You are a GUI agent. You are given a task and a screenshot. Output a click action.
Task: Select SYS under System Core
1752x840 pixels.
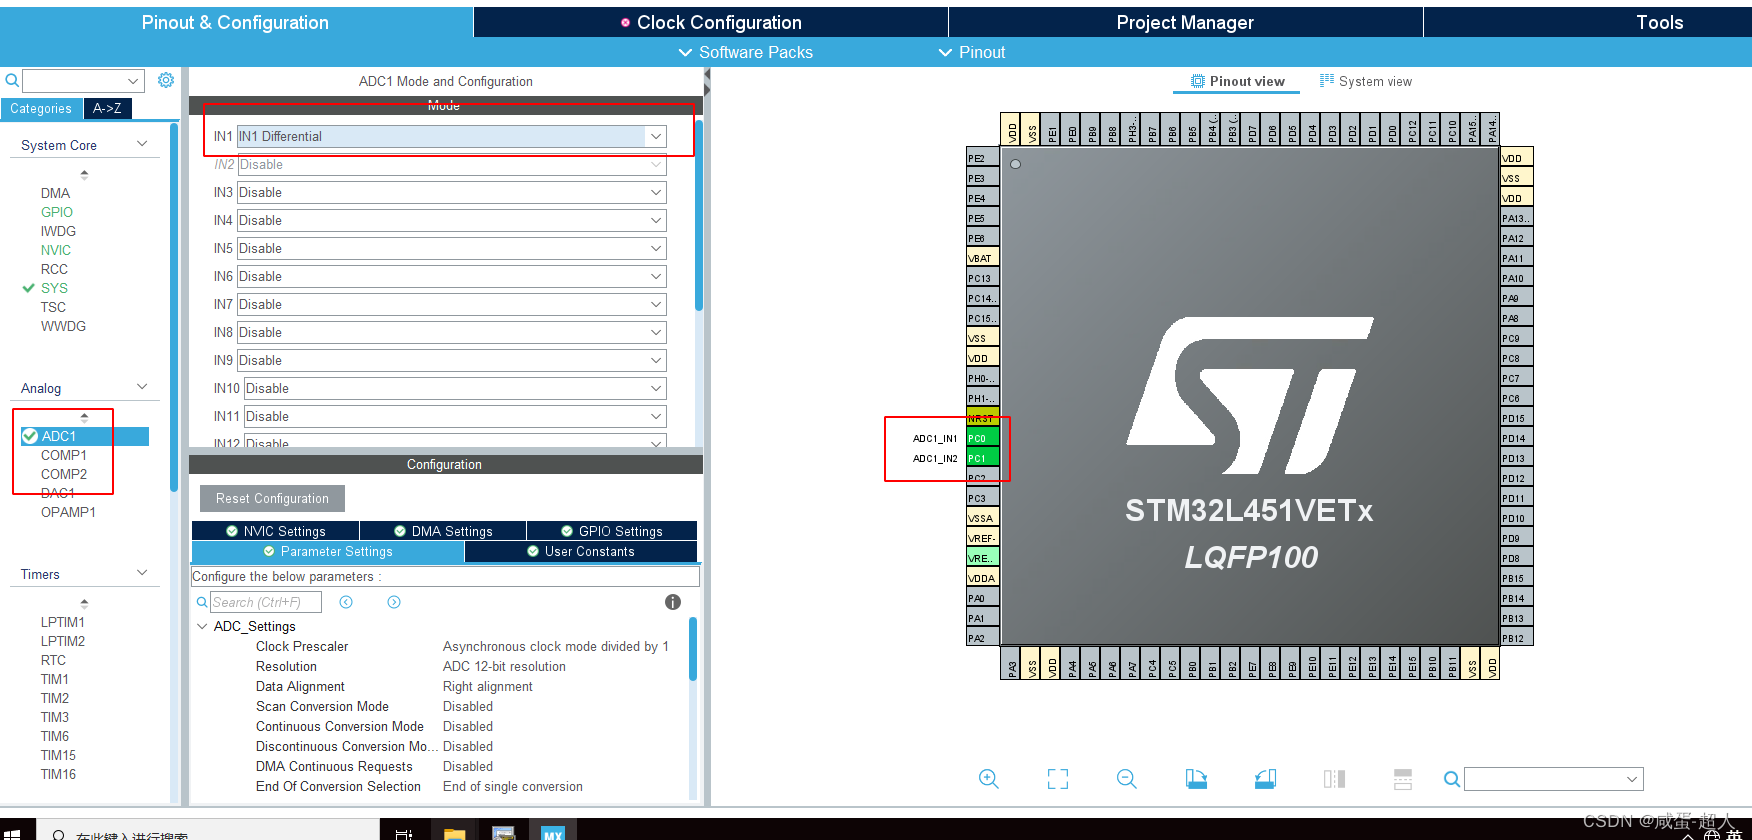[x=54, y=288]
